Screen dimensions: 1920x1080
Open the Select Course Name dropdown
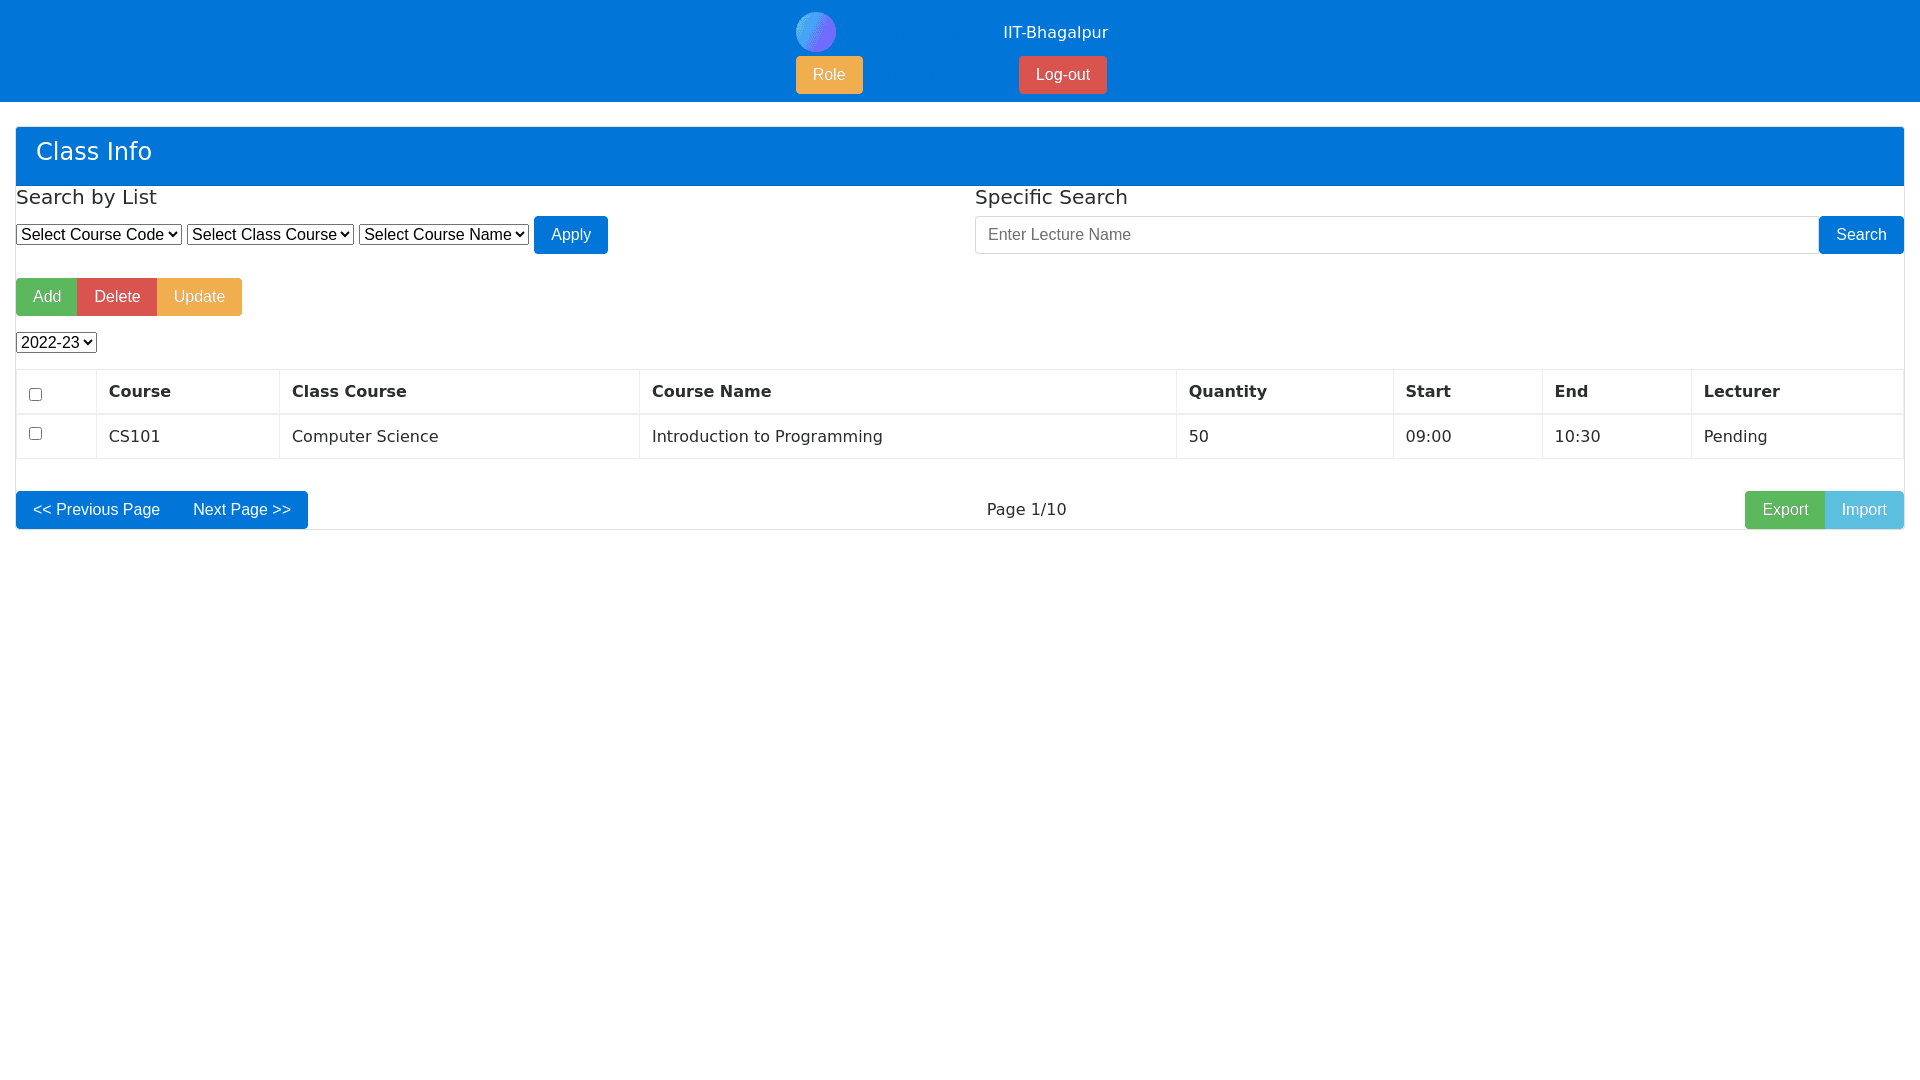tap(443, 234)
